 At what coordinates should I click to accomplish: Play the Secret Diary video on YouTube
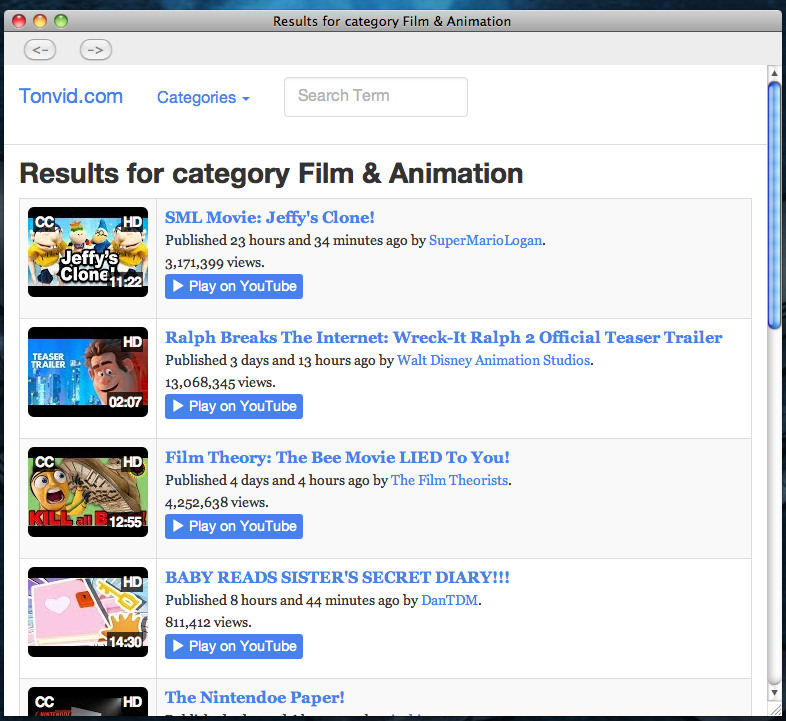click(x=234, y=646)
